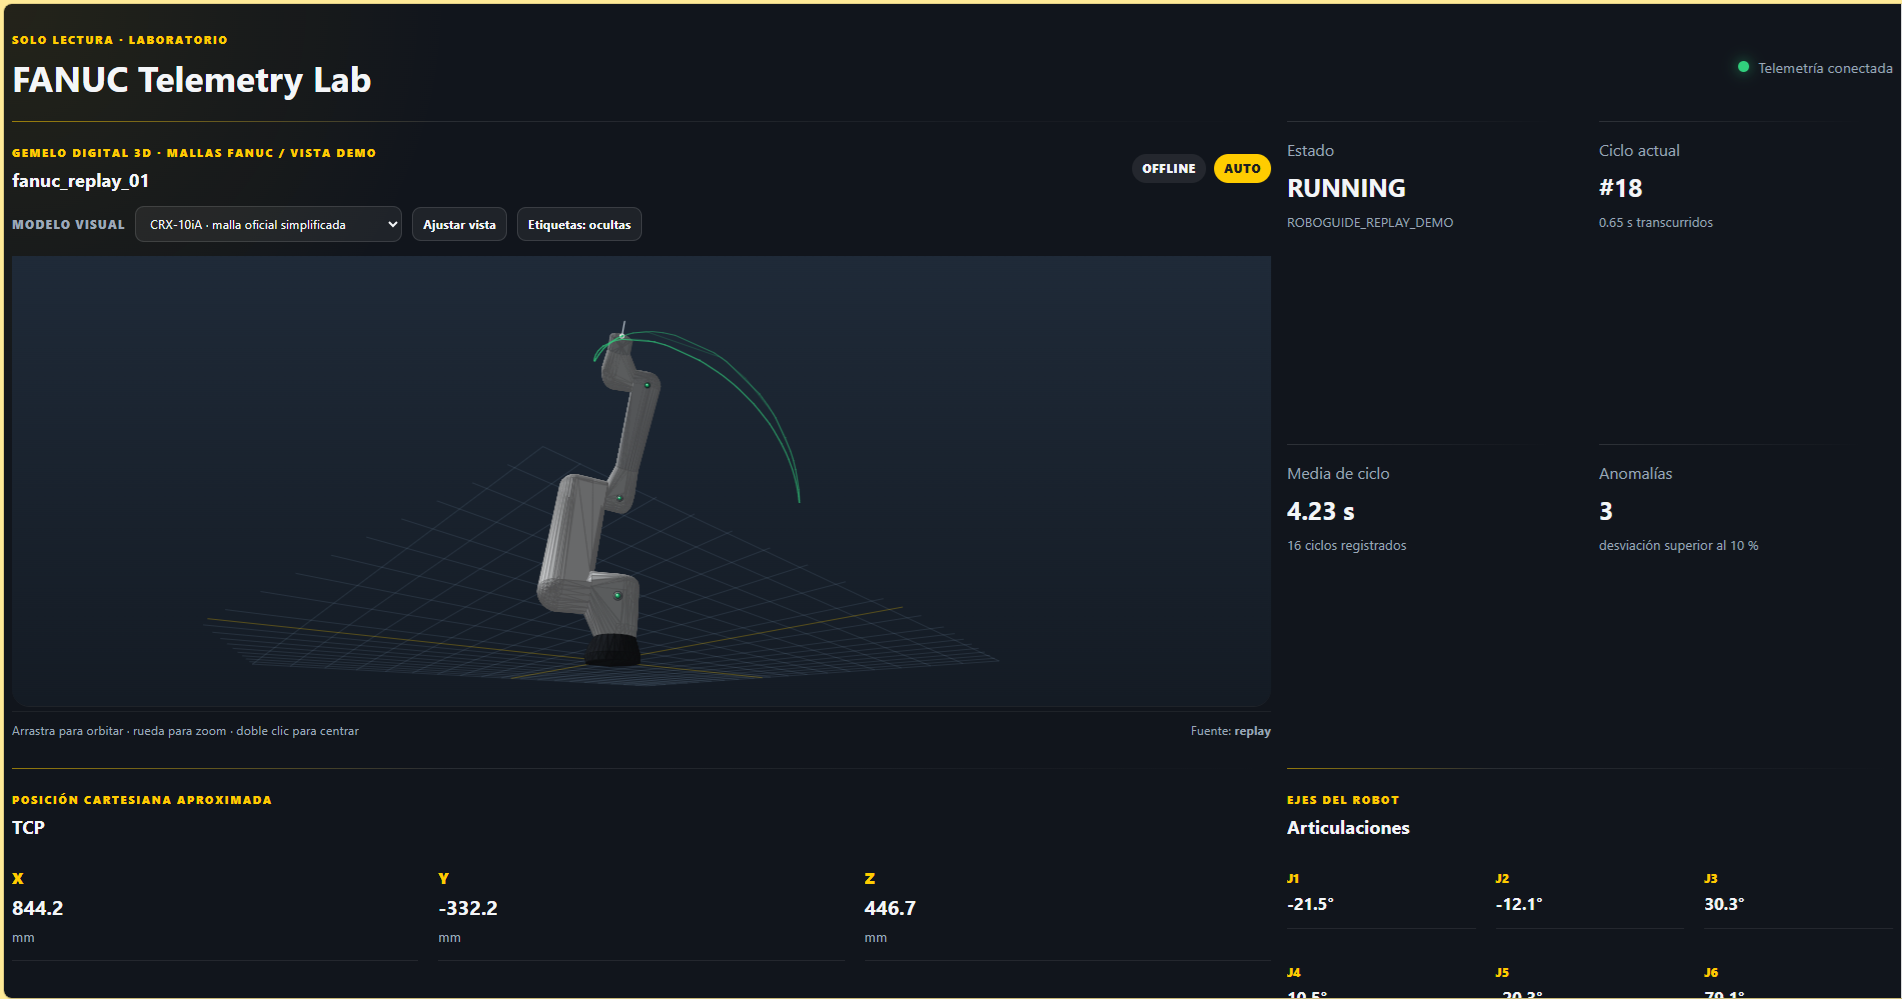Viewport: 1902px width, 999px height.
Task: Click the AUTO mode badge
Action: tap(1242, 168)
